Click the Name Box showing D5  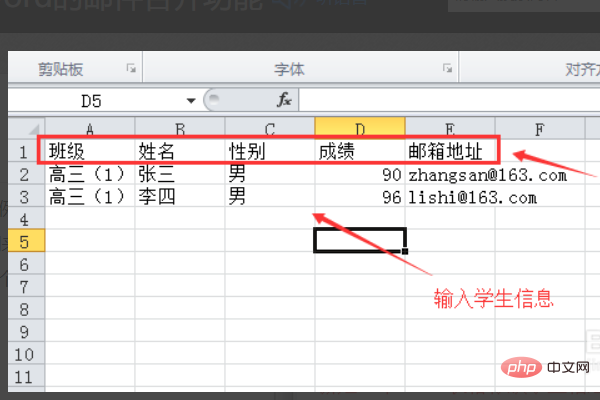[98, 100]
